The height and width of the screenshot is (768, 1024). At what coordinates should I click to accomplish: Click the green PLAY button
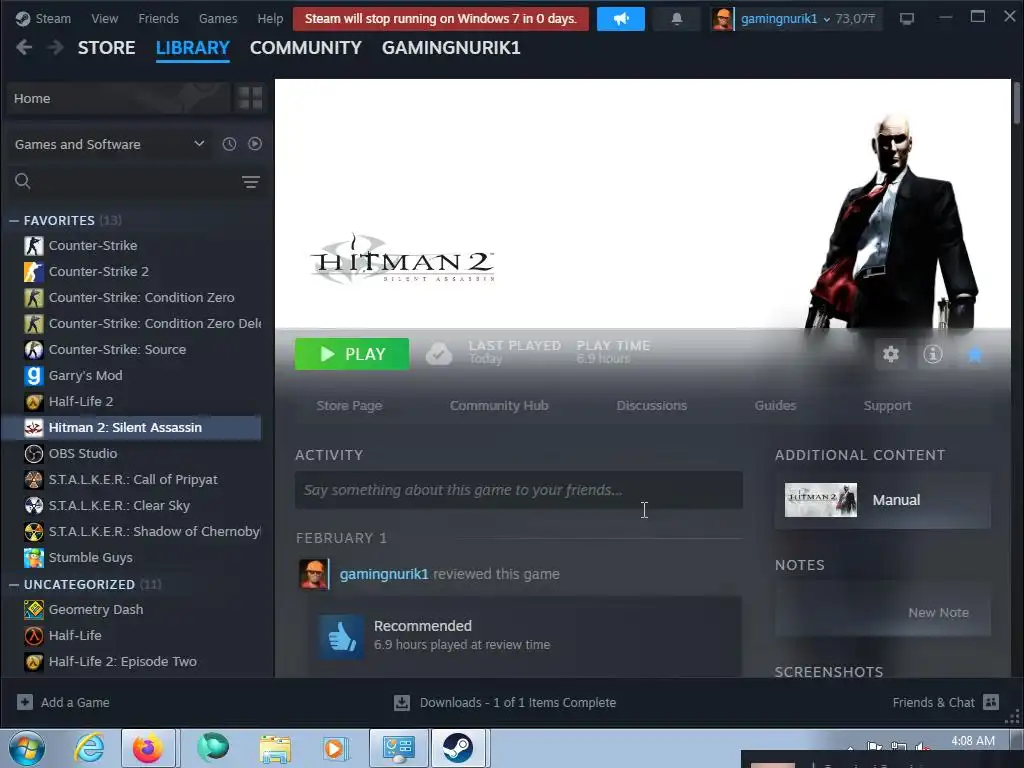pyautogui.click(x=352, y=354)
